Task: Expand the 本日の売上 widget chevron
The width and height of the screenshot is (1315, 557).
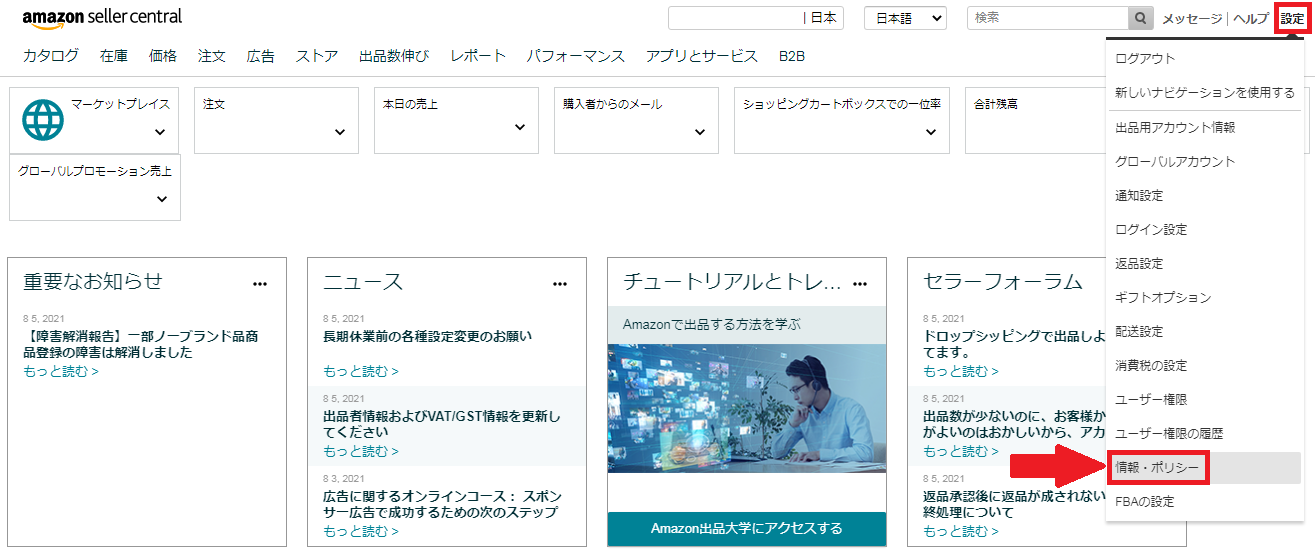Action: [520, 127]
